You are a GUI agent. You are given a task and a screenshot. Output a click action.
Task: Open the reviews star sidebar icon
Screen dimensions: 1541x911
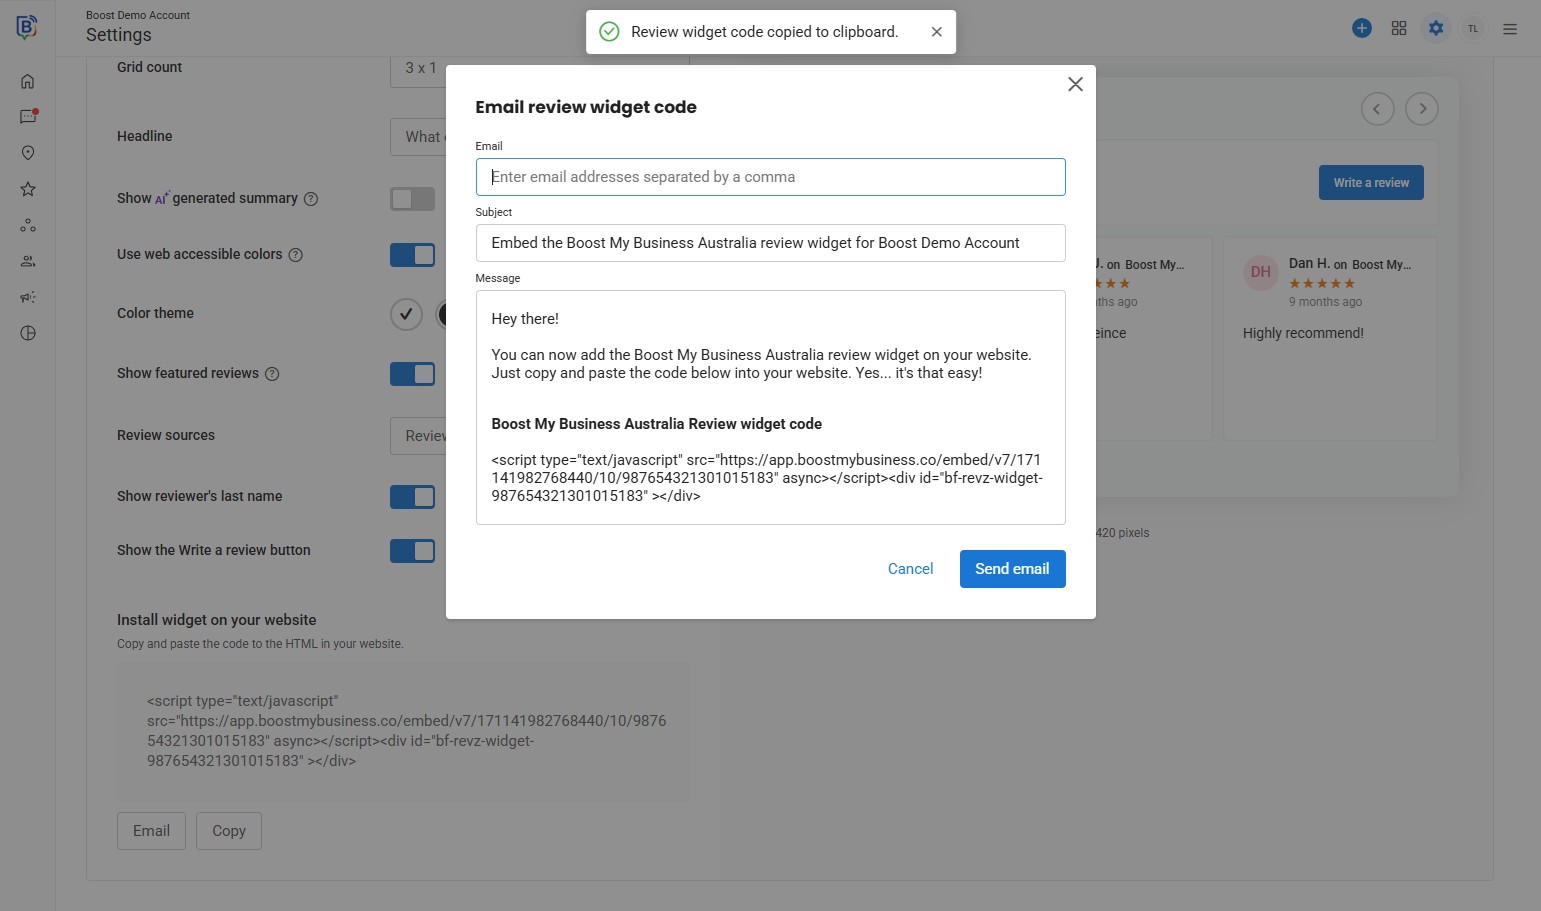pyautogui.click(x=28, y=189)
